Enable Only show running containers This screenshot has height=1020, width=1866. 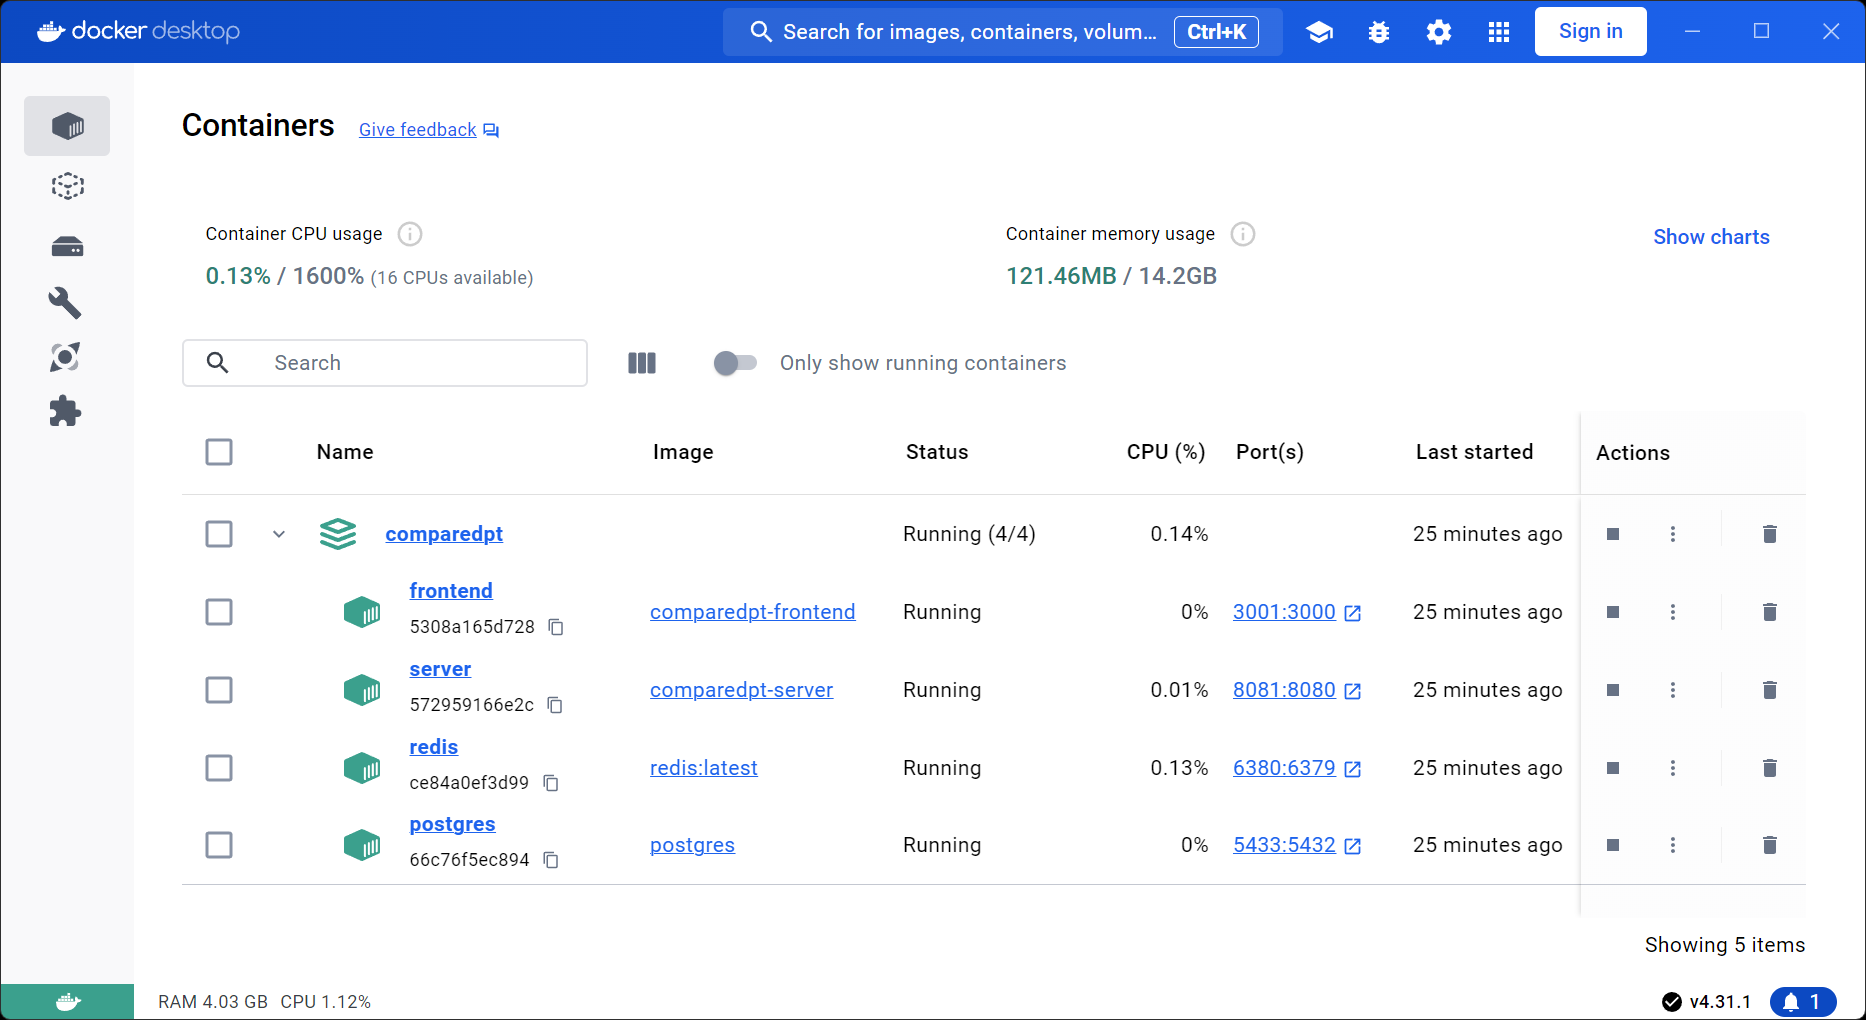[x=736, y=363]
